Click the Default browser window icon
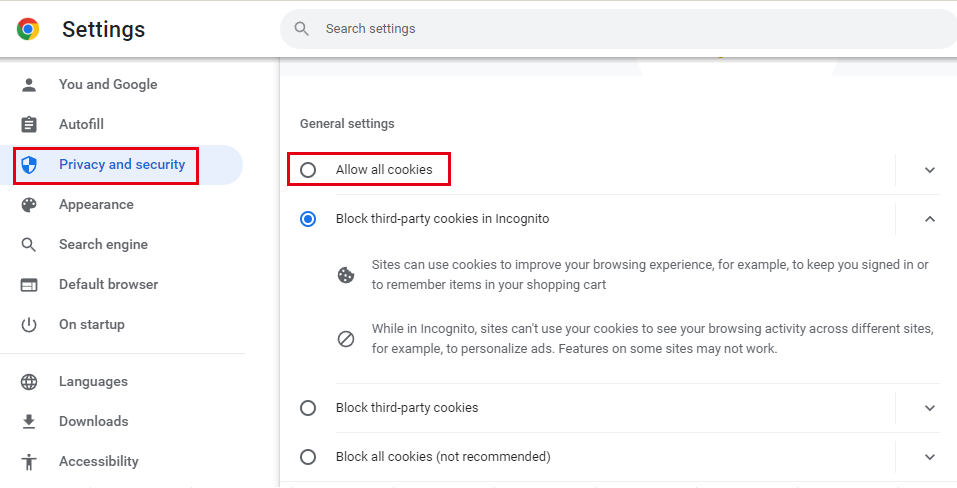 [x=29, y=285]
